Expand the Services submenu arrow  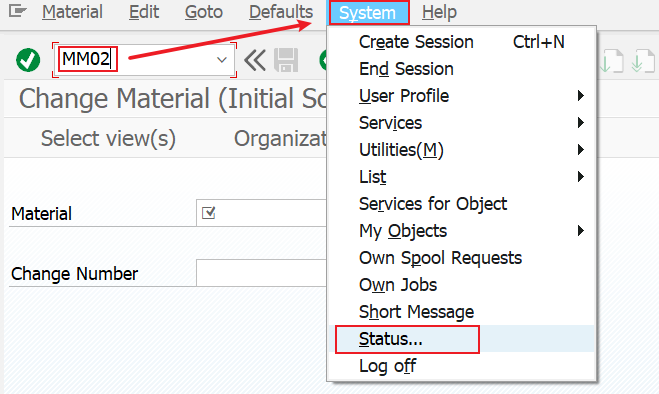[x=580, y=123]
